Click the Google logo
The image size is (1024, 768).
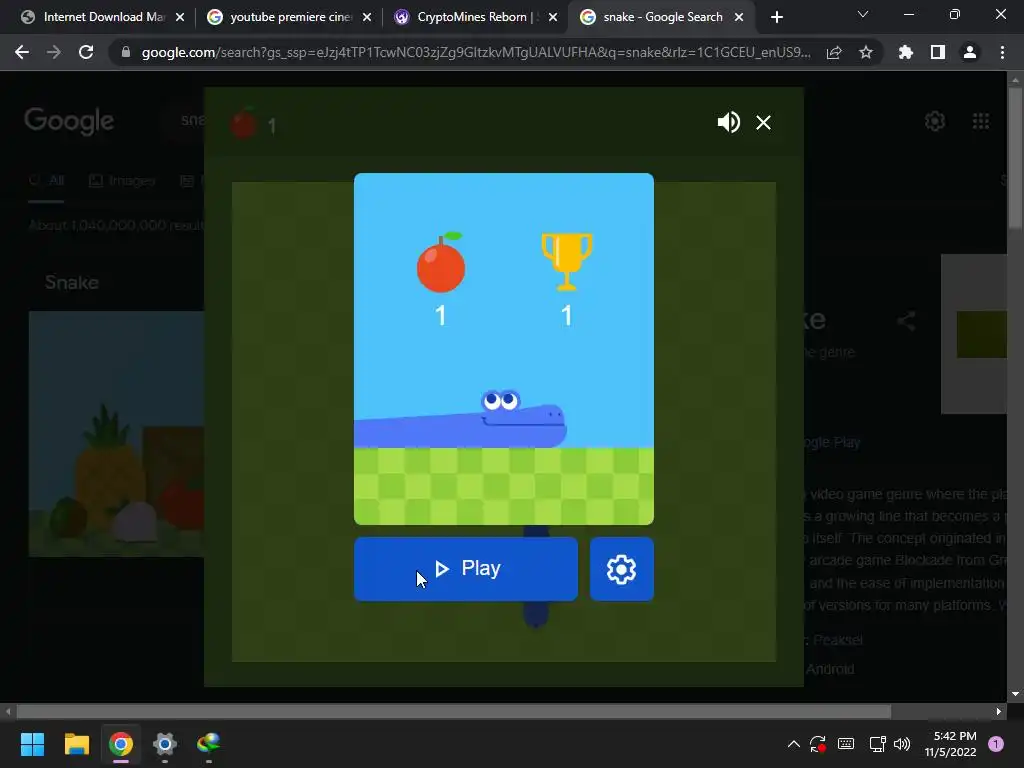tap(69, 121)
